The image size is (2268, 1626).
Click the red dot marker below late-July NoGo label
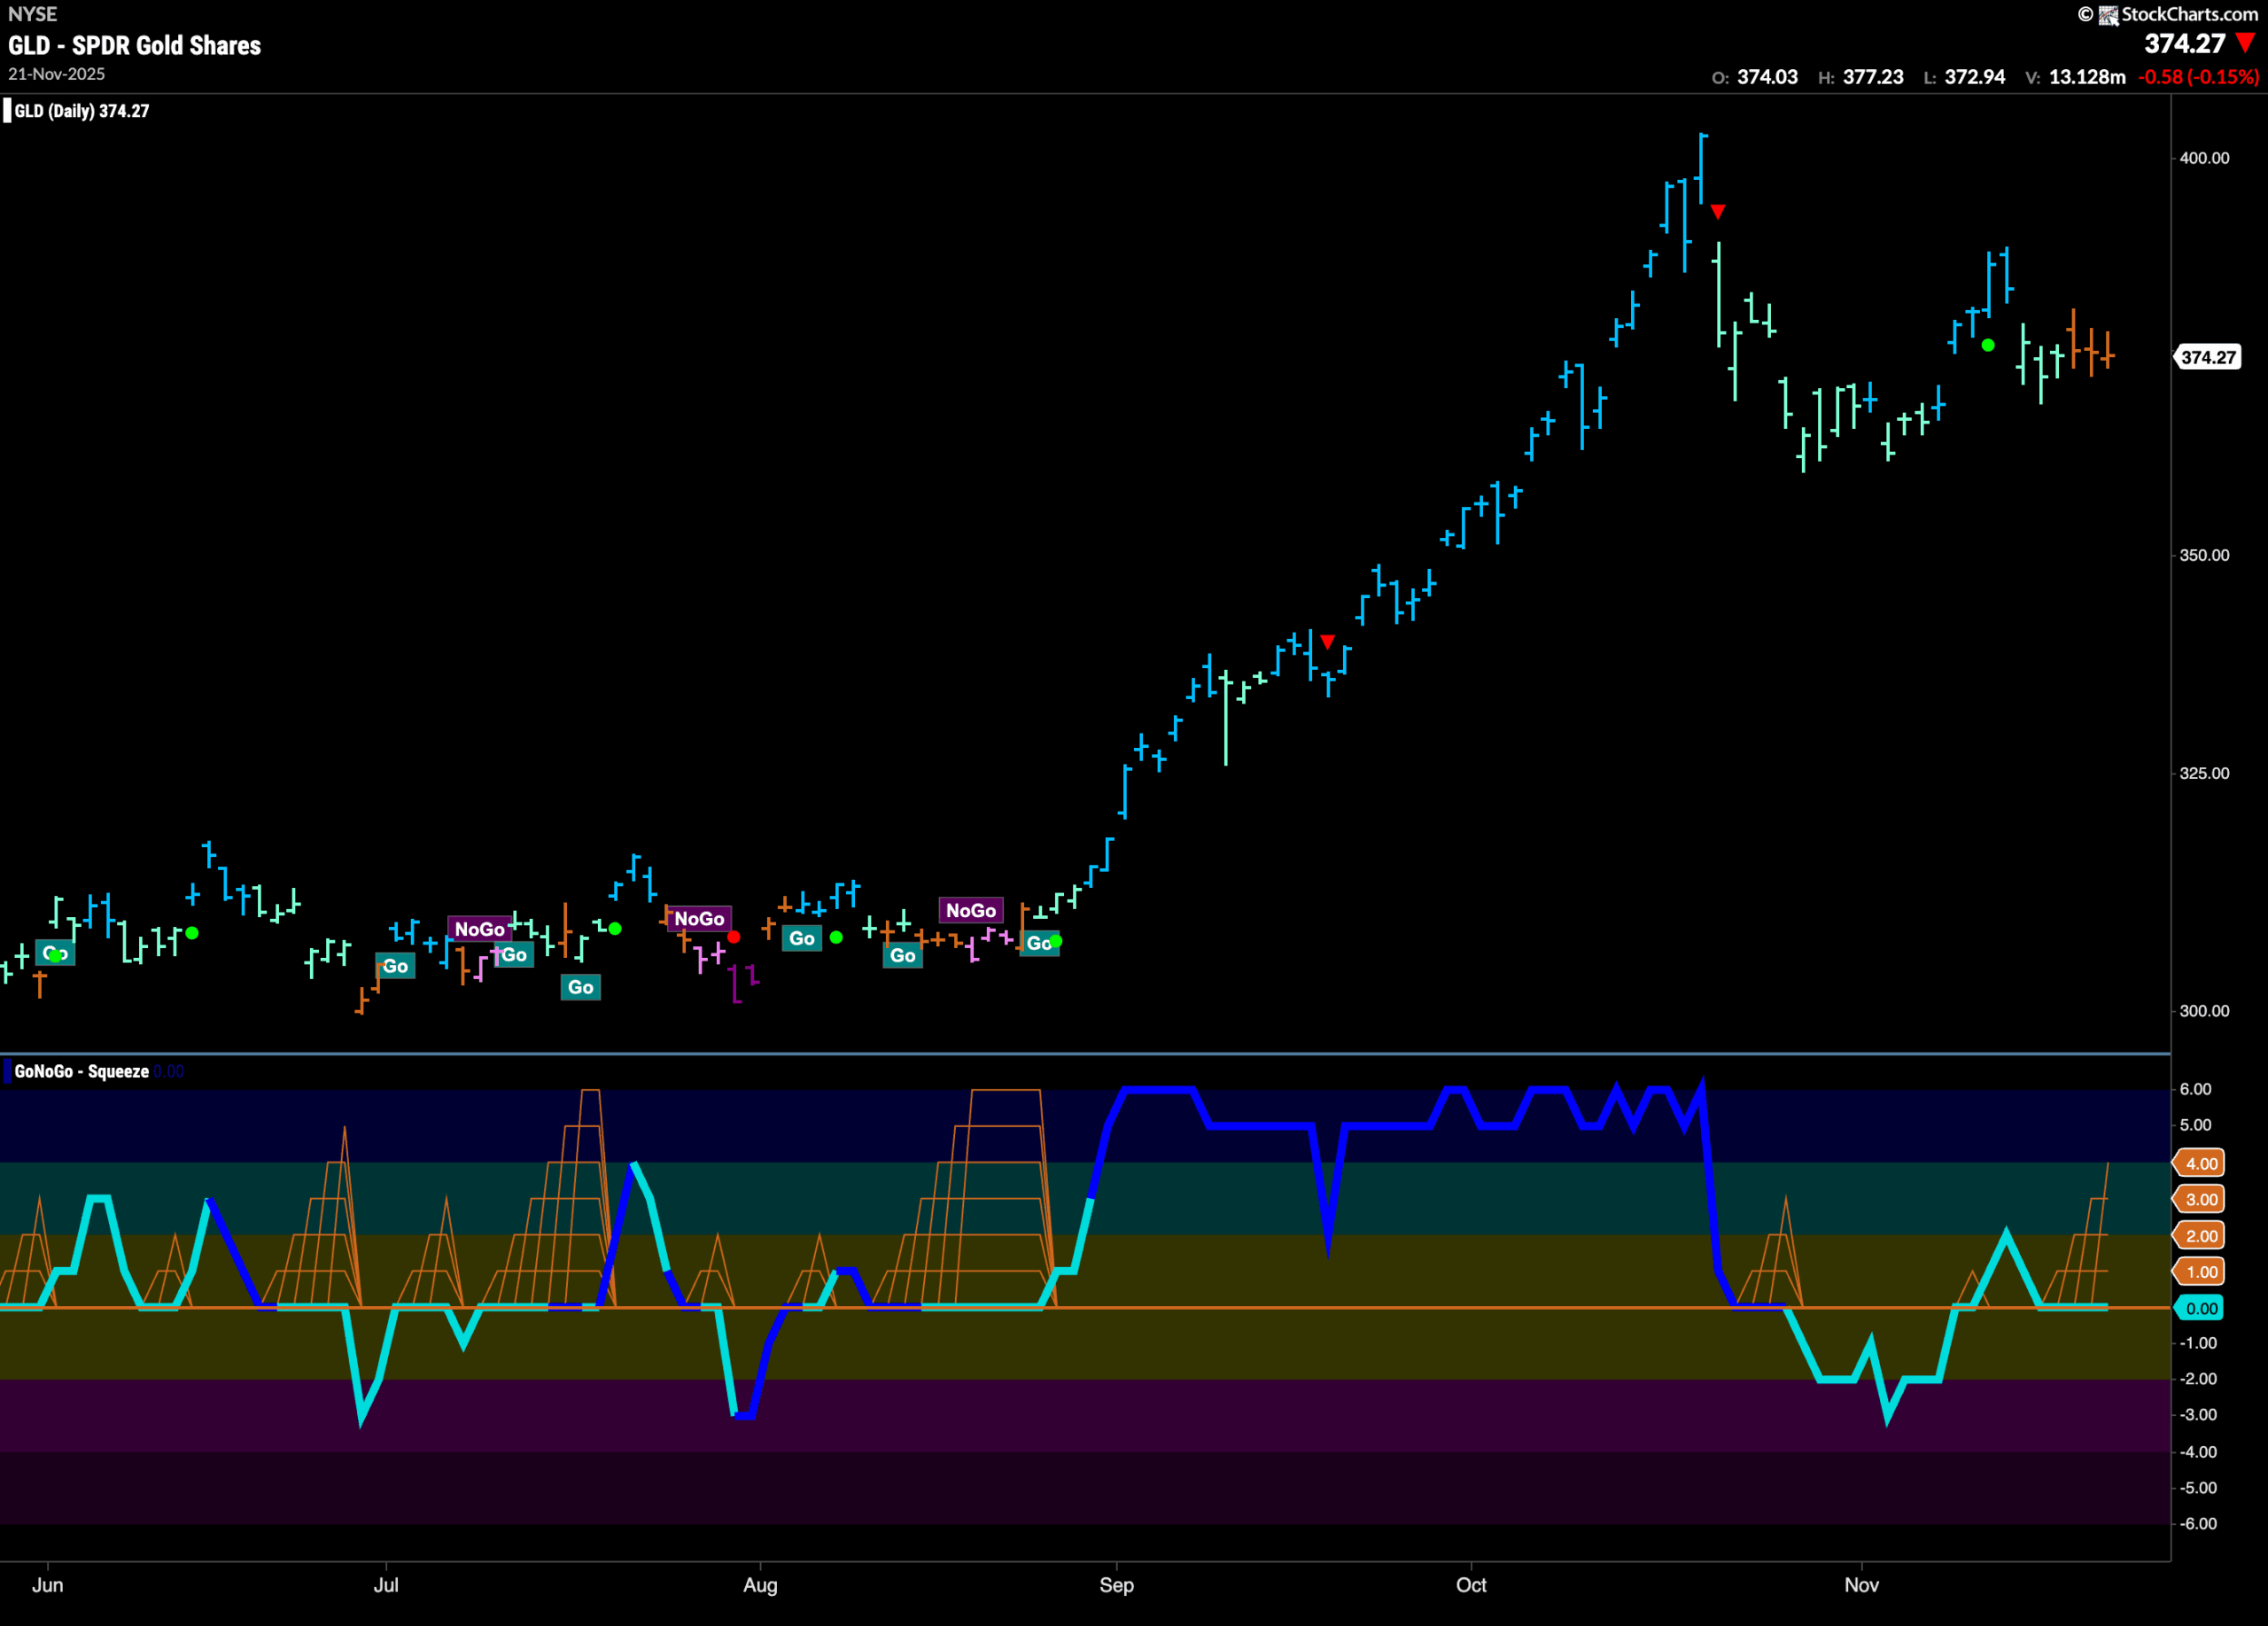click(x=734, y=937)
